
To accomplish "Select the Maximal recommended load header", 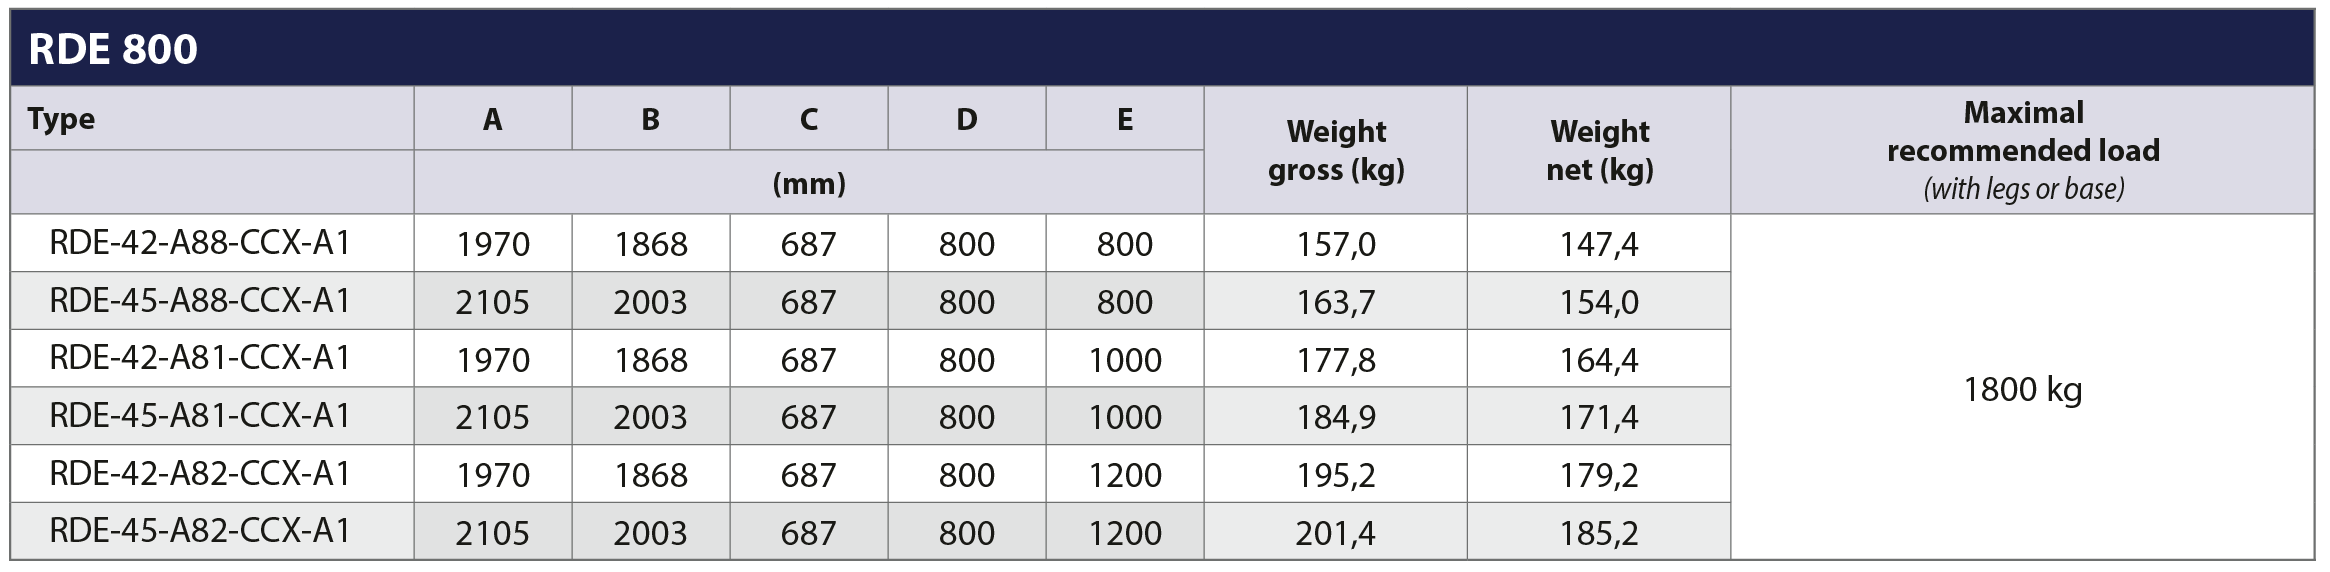I will click(2023, 150).
